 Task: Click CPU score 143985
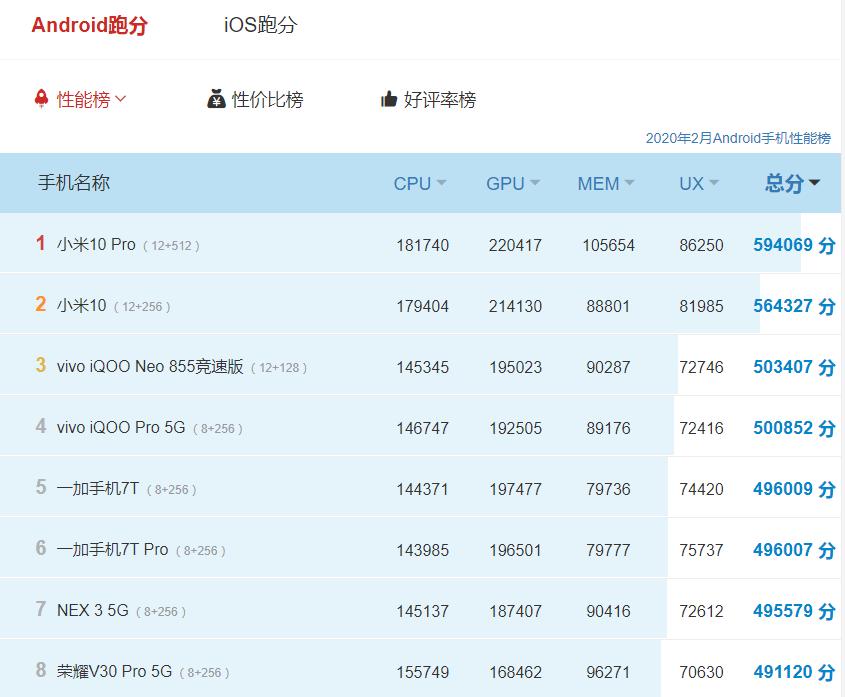click(422, 550)
